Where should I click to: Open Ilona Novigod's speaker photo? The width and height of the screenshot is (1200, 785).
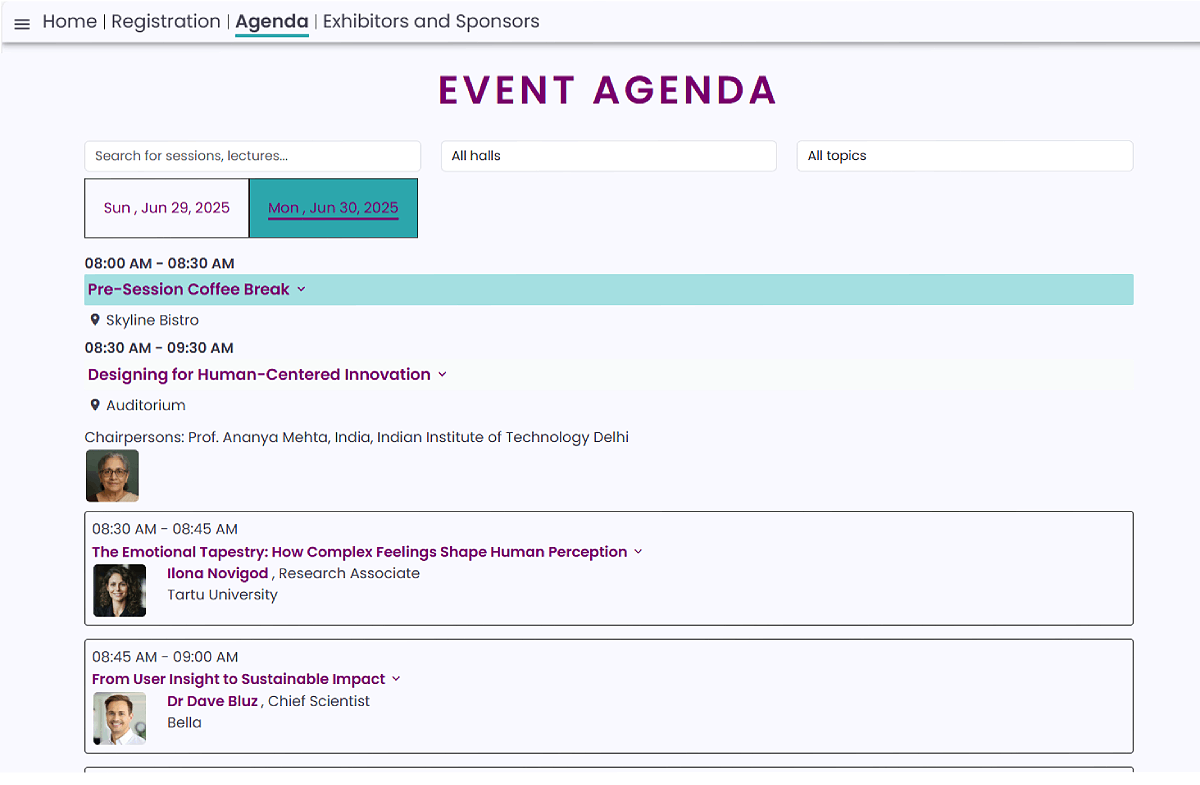[119, 590]
